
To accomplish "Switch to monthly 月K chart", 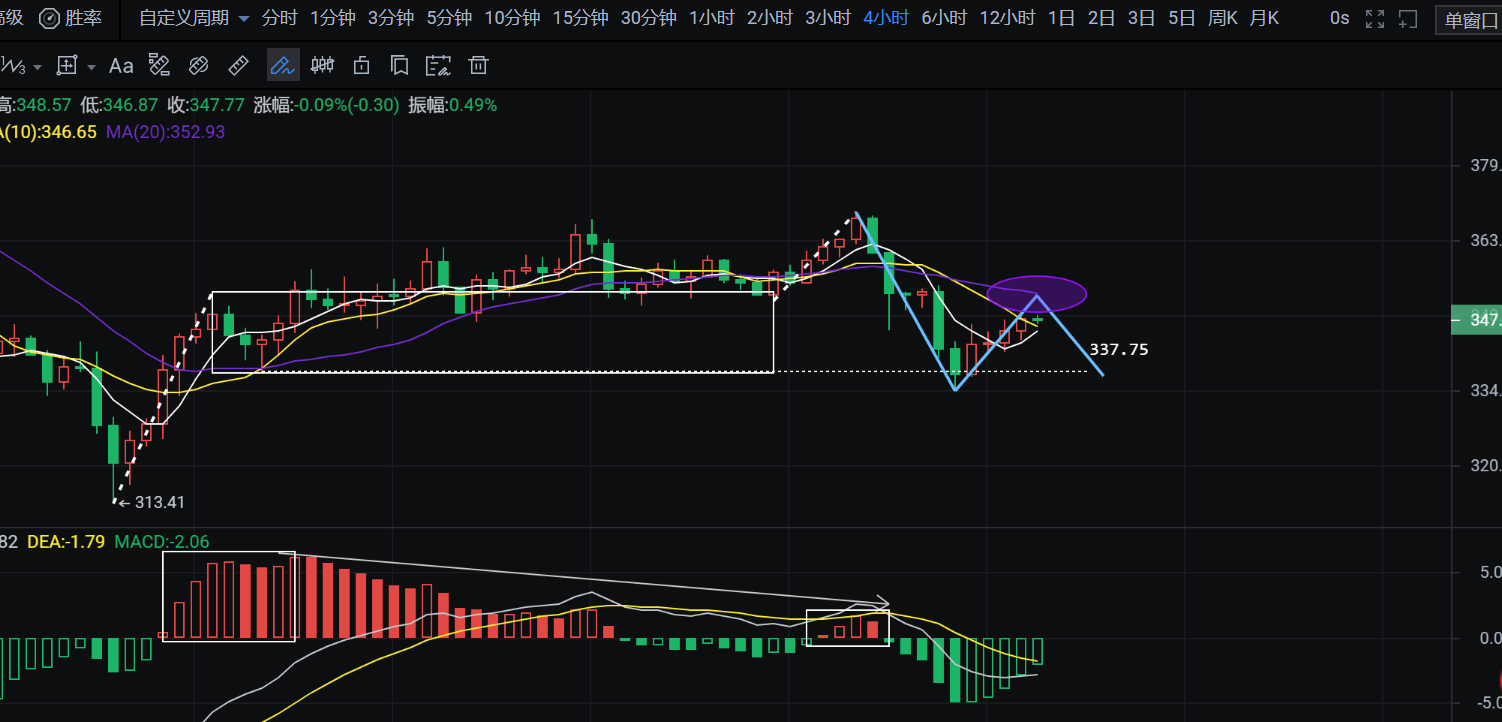I will click(x=1264, y=18).
